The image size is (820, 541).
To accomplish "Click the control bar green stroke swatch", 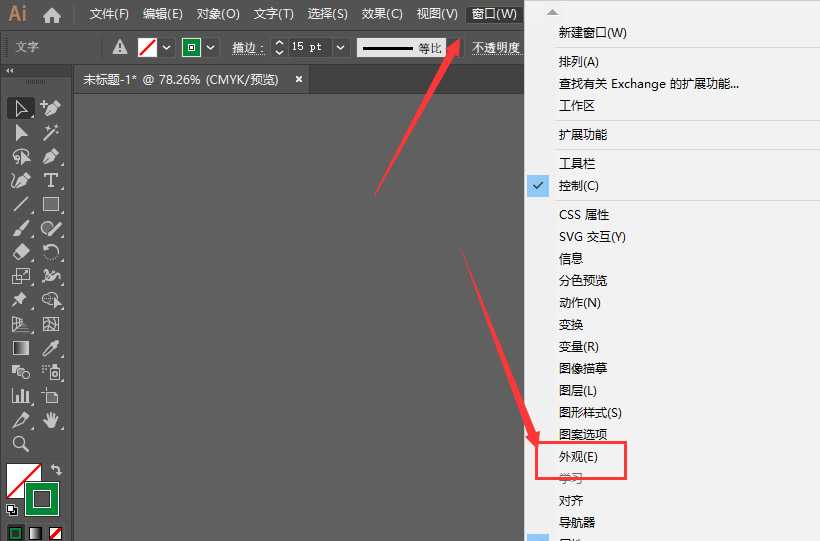I will coord(191,48).
